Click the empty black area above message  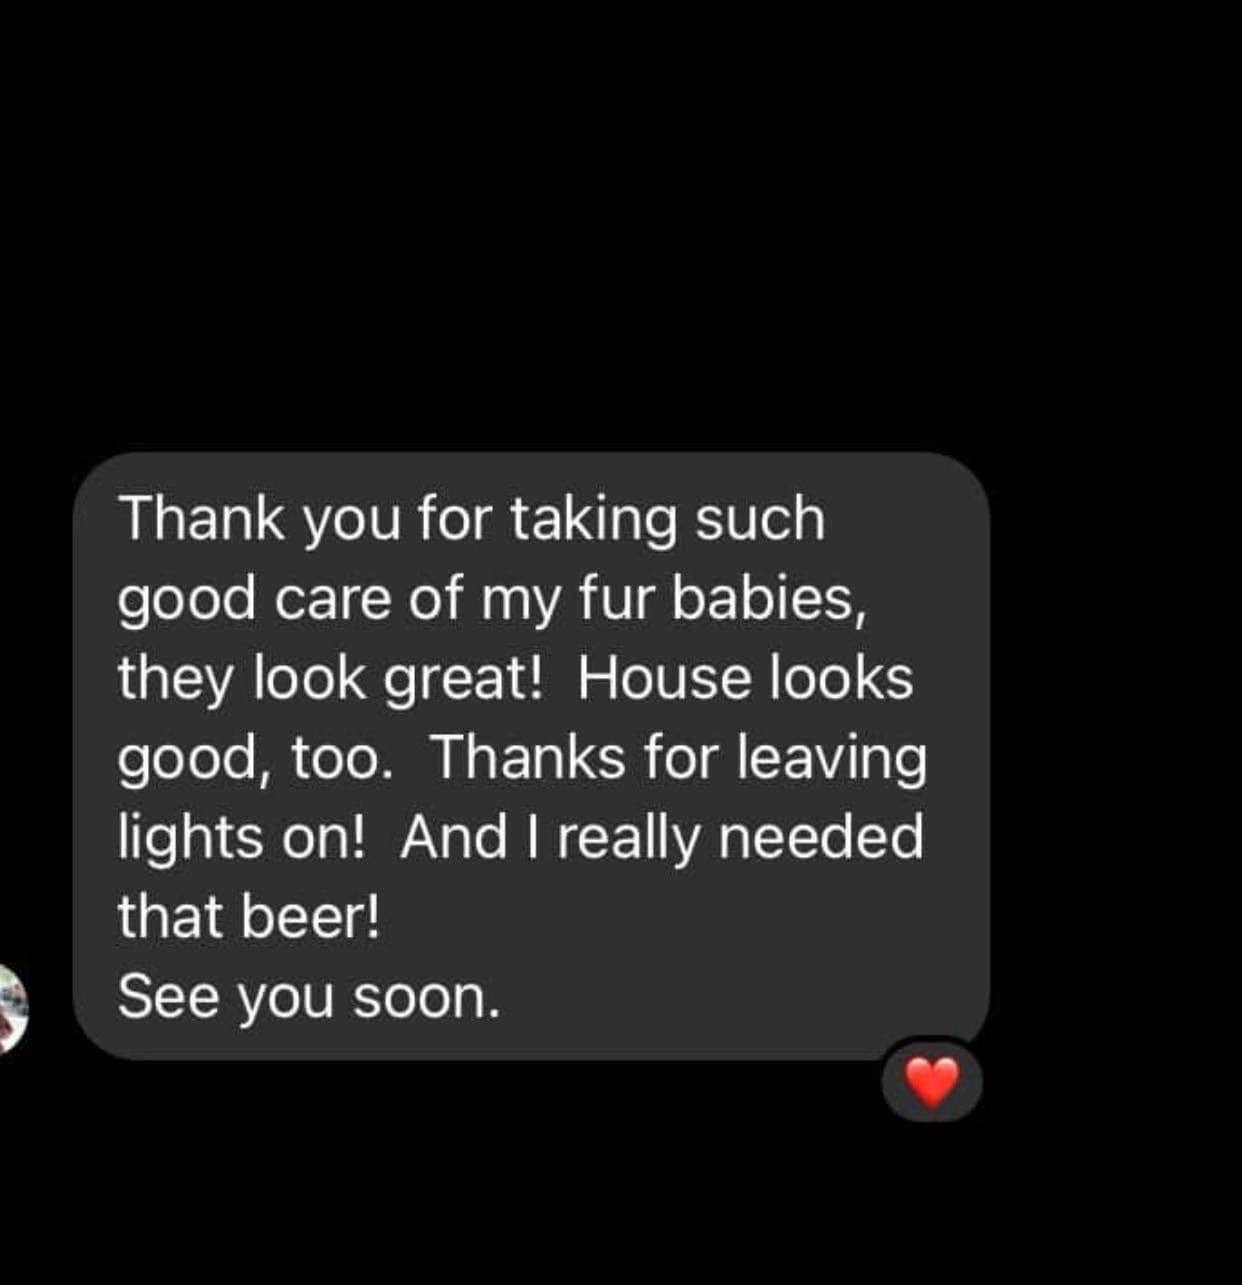[x=620, y=220]
